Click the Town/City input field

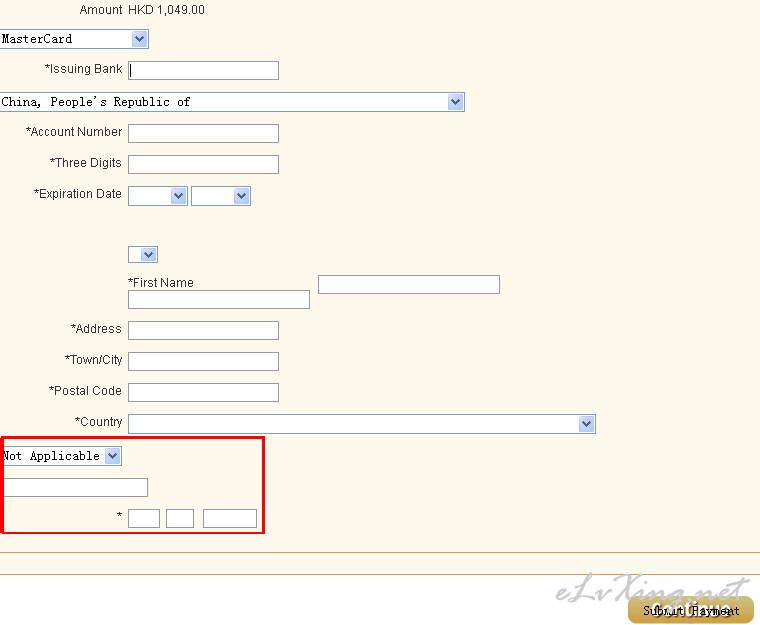[x=203, y=361]
